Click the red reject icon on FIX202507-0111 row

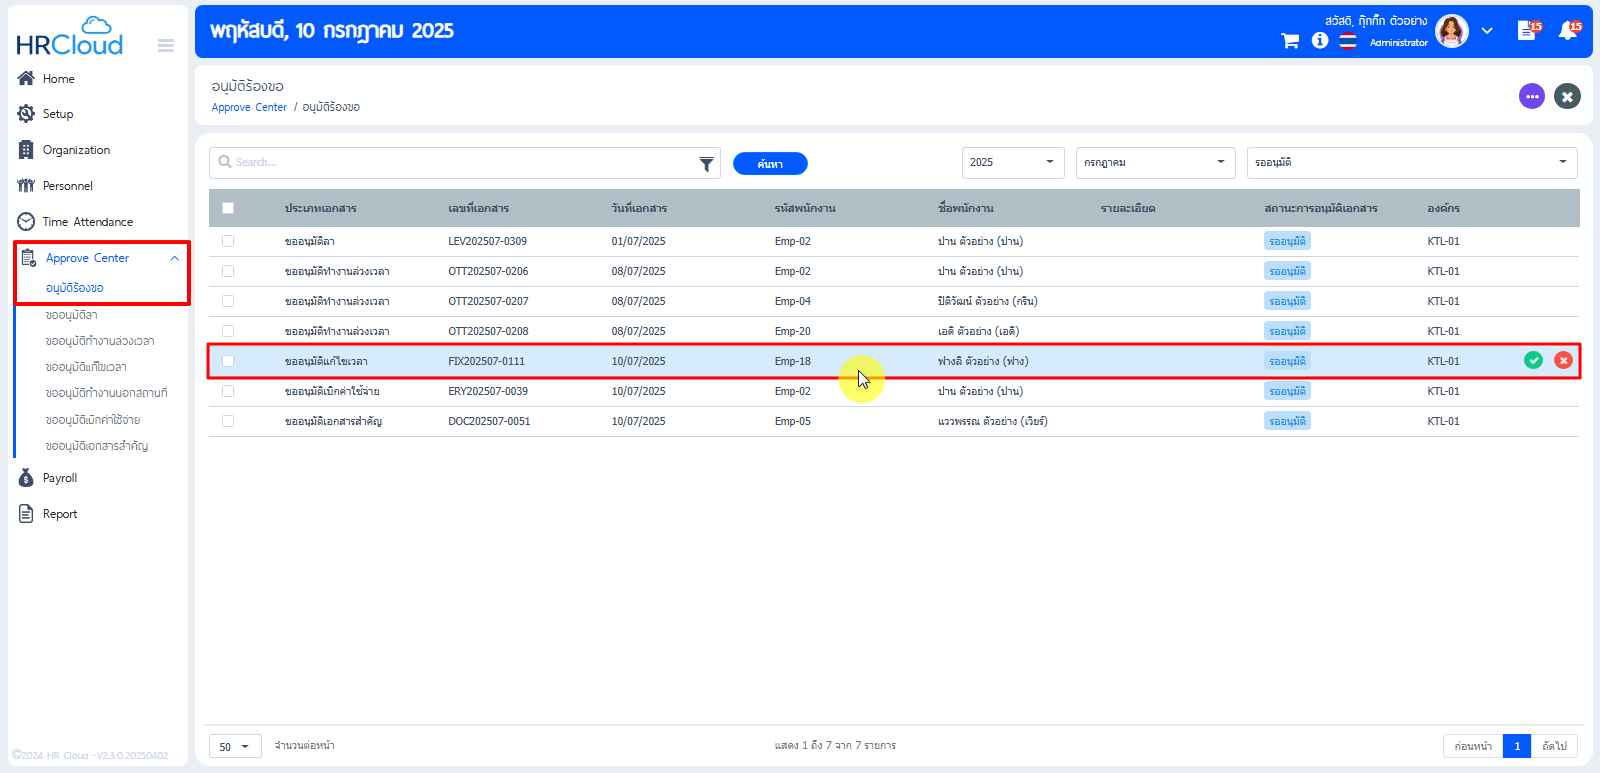(x=1563, y=360)
